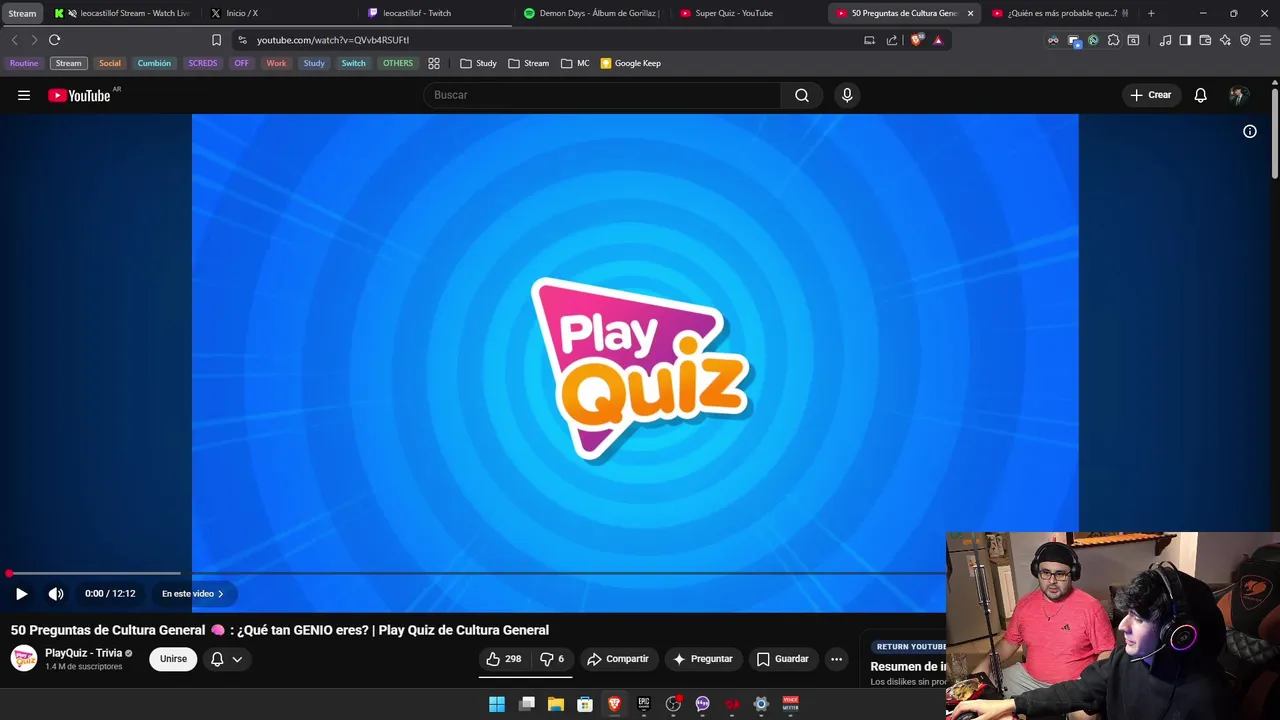Dislike the video (6 dislikes)

(552, 659)
